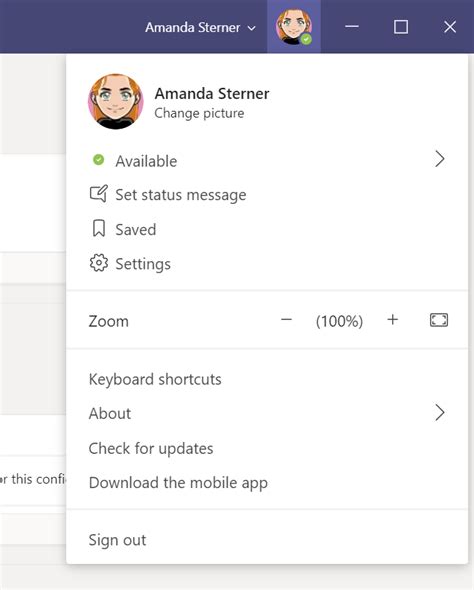The image size is (474, 590).
Task: Open the About submenu
Action: pos(267,414)
